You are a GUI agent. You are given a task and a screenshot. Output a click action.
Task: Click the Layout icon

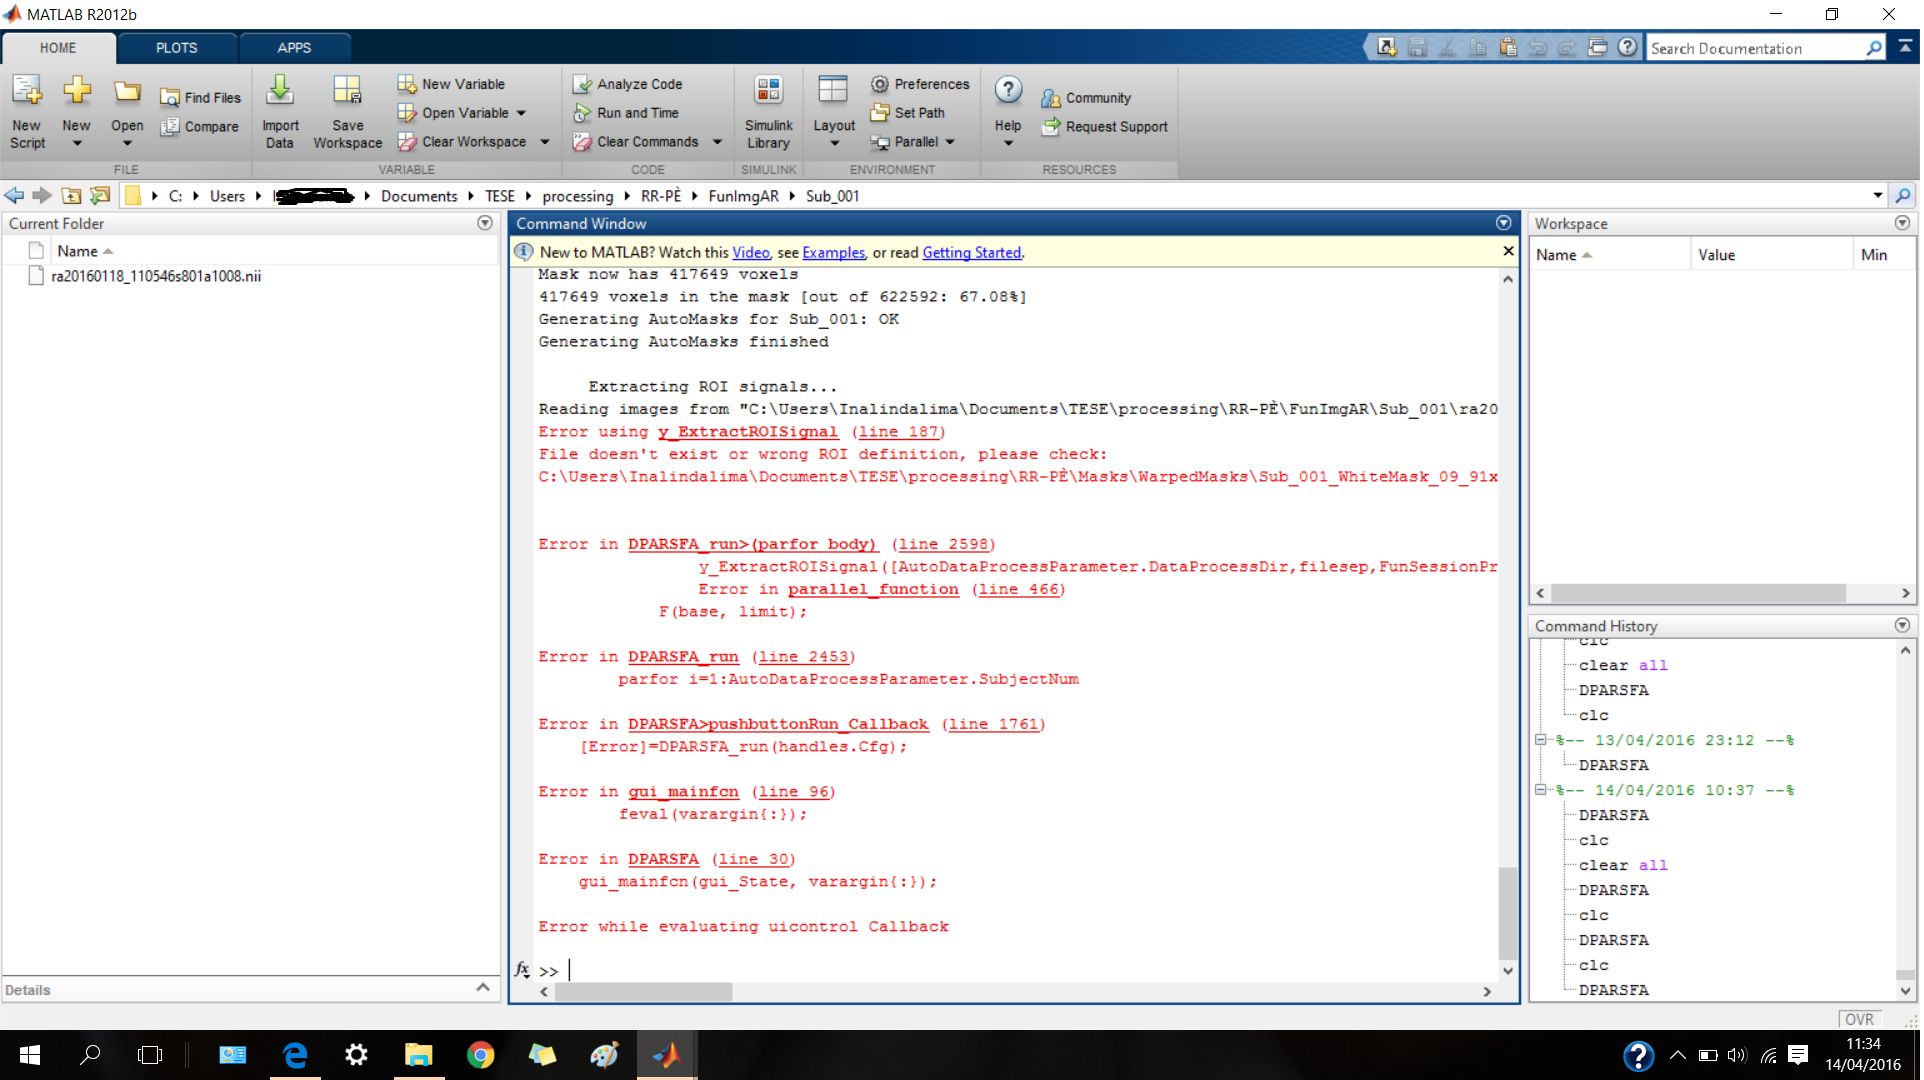pos(833,92)
